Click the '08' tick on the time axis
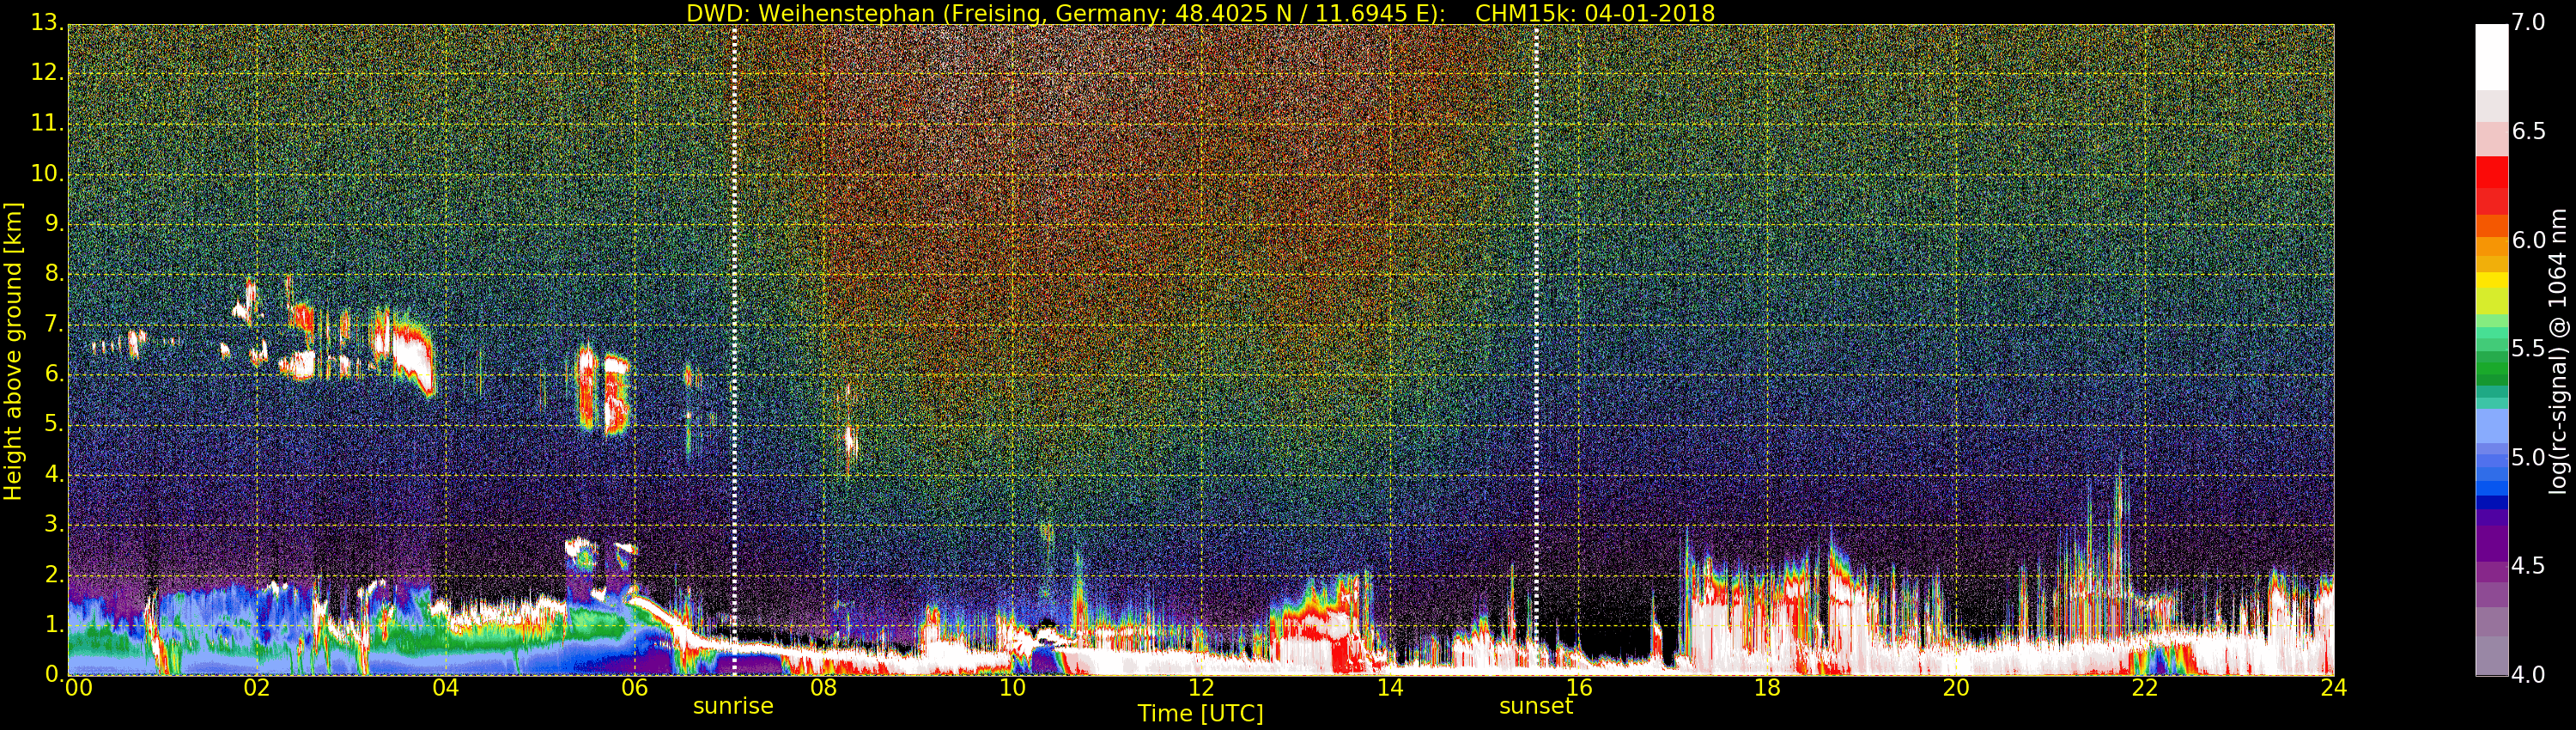 click(824, 688)
